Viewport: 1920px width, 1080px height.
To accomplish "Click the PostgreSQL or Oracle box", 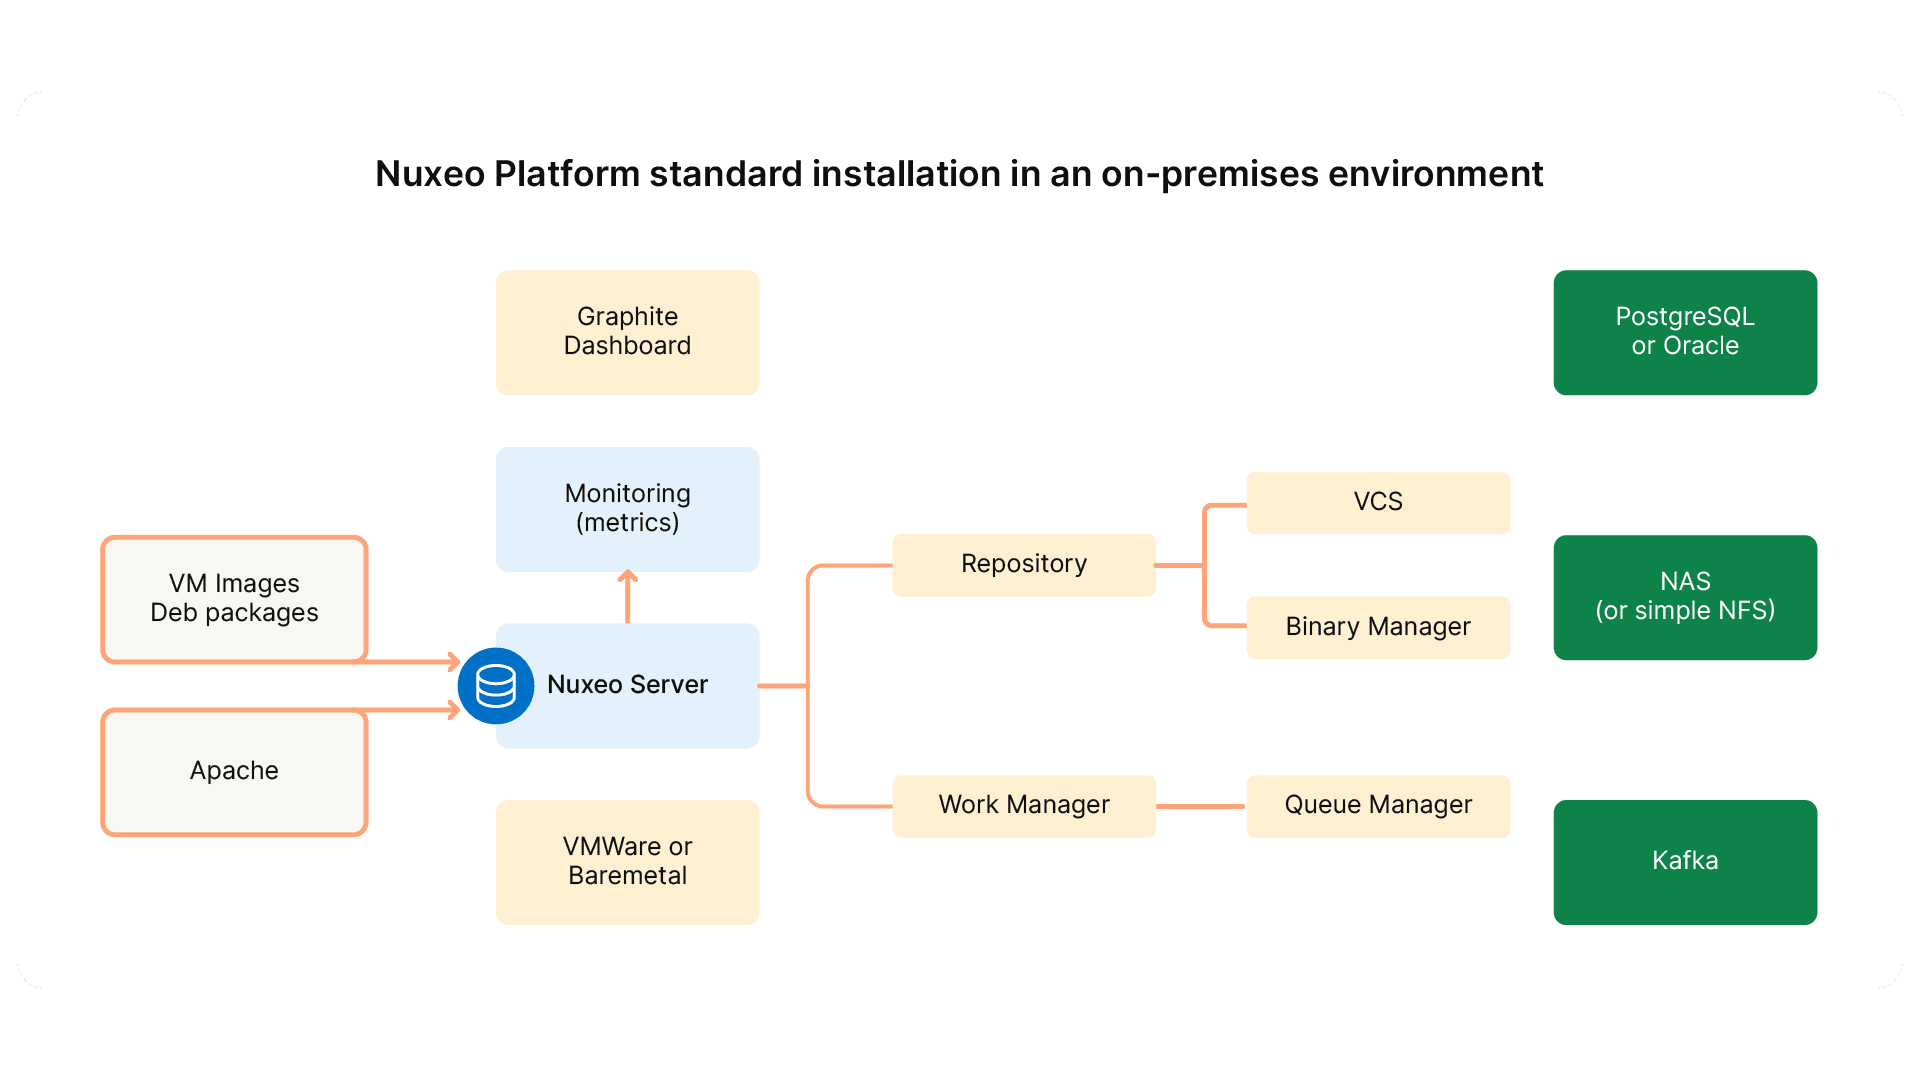I will [x=1684, y=332].
